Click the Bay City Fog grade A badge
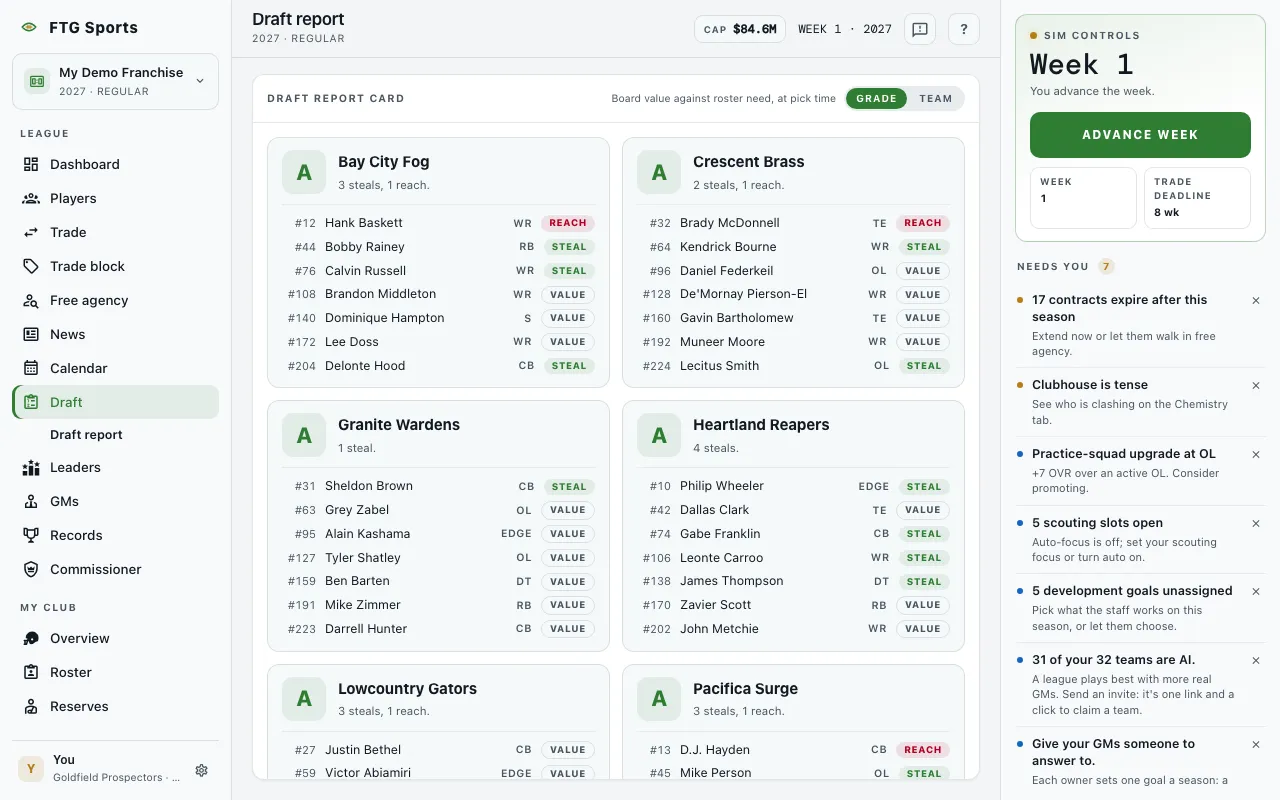 304,172
